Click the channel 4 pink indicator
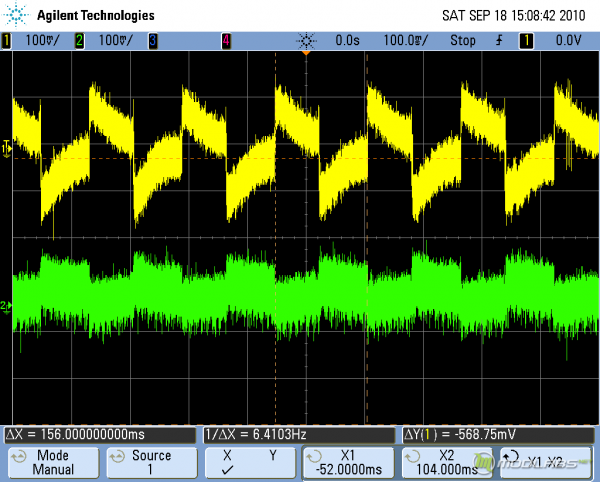Image resolution: width=600 pixels, height=482 pixels. (x=226, y=41)
